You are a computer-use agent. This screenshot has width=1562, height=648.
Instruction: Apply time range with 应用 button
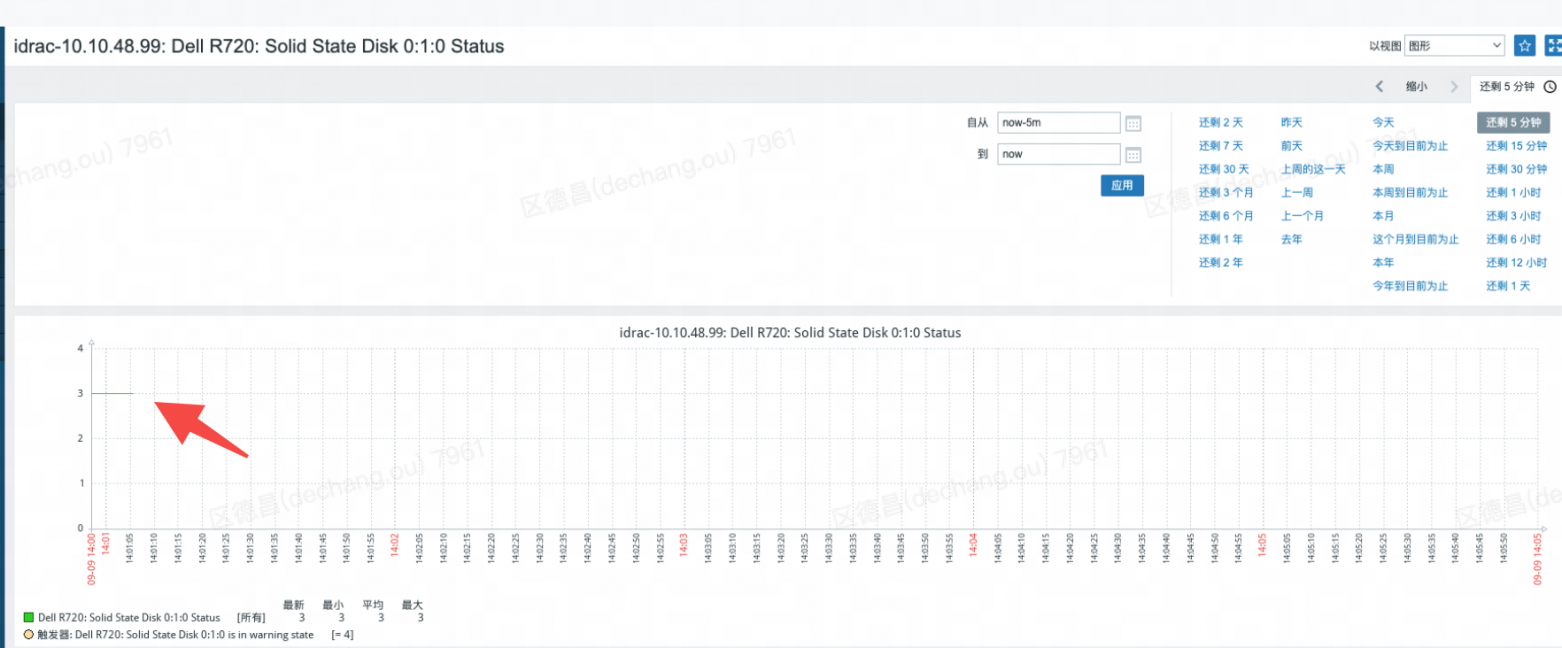1122,185
